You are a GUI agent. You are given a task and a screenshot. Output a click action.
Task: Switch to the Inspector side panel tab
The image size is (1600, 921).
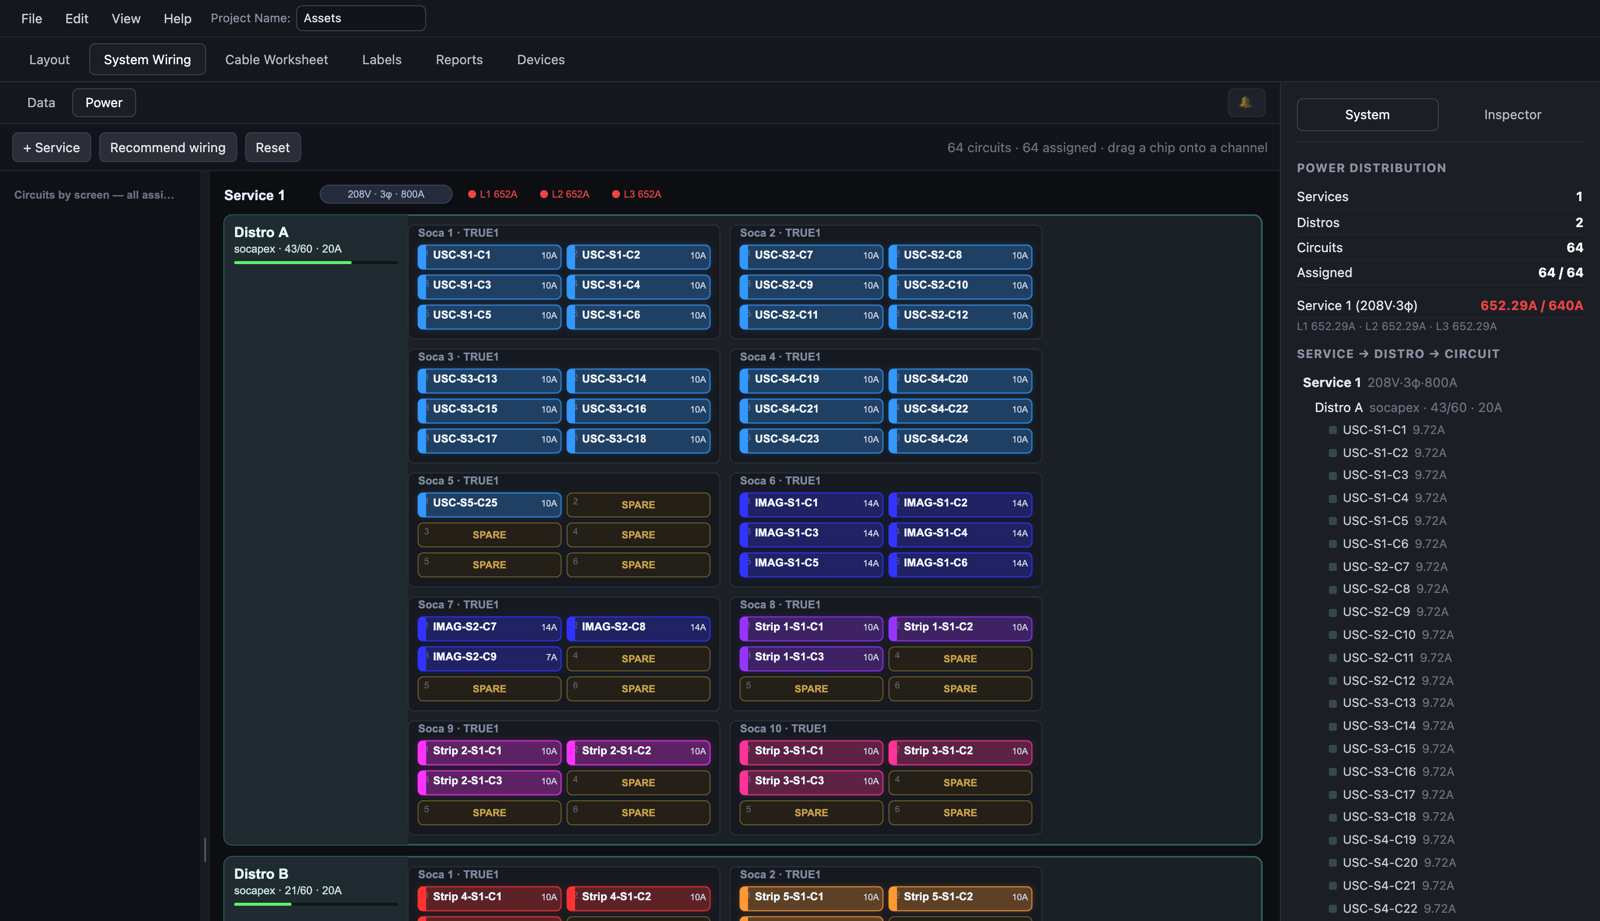pos(1512,114)
